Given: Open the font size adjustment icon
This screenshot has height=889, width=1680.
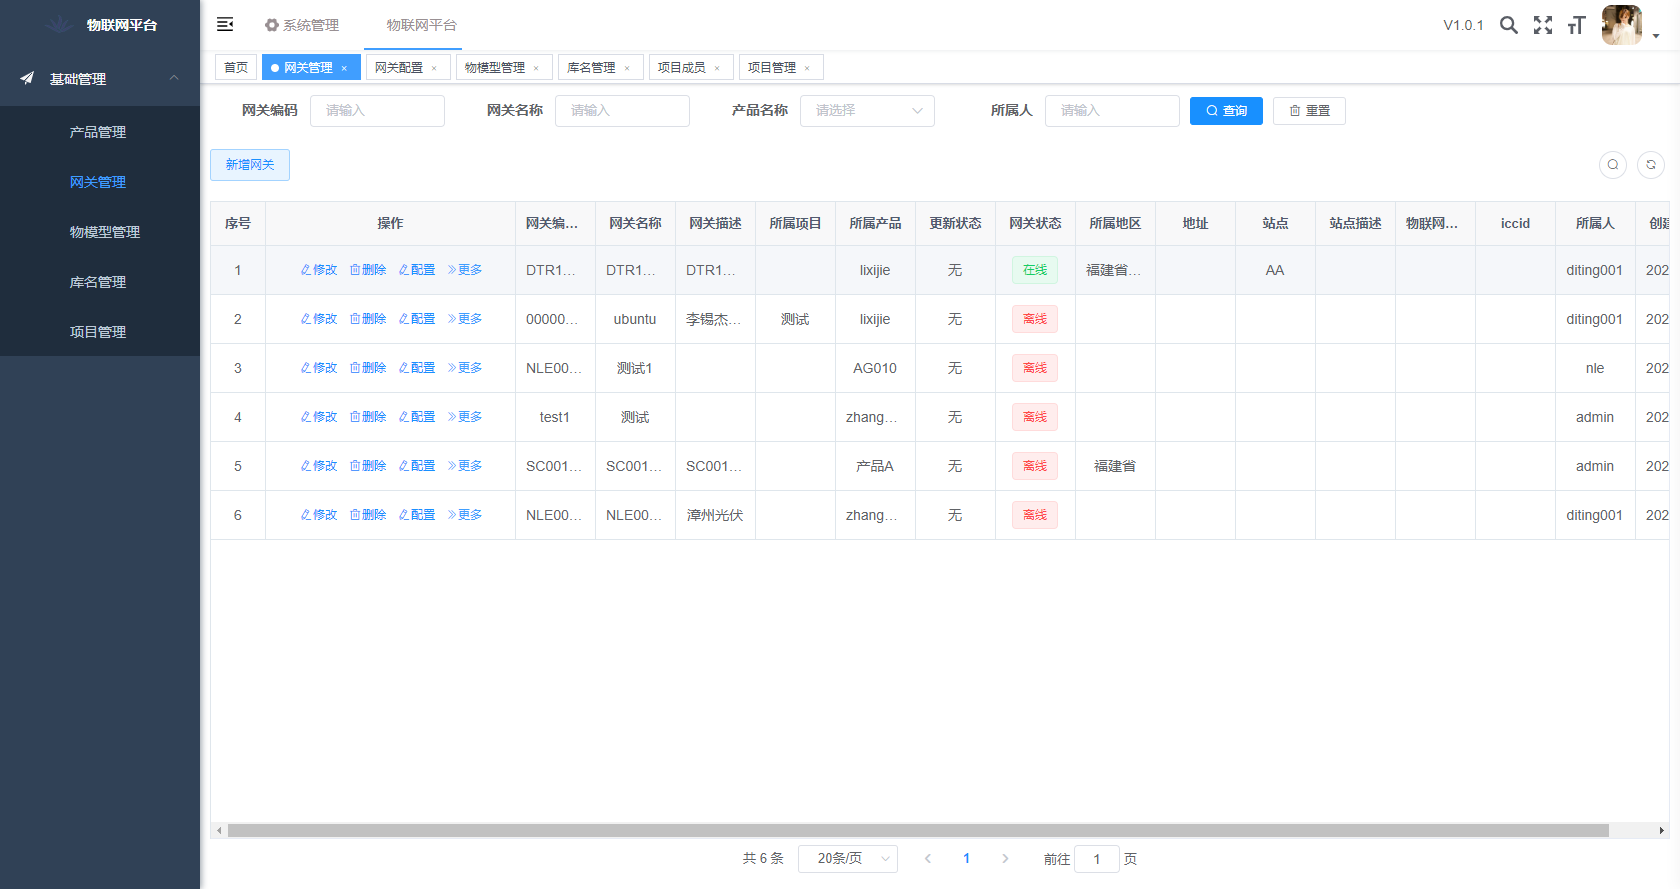Looking at the screenshot, I should [1577, 25].
